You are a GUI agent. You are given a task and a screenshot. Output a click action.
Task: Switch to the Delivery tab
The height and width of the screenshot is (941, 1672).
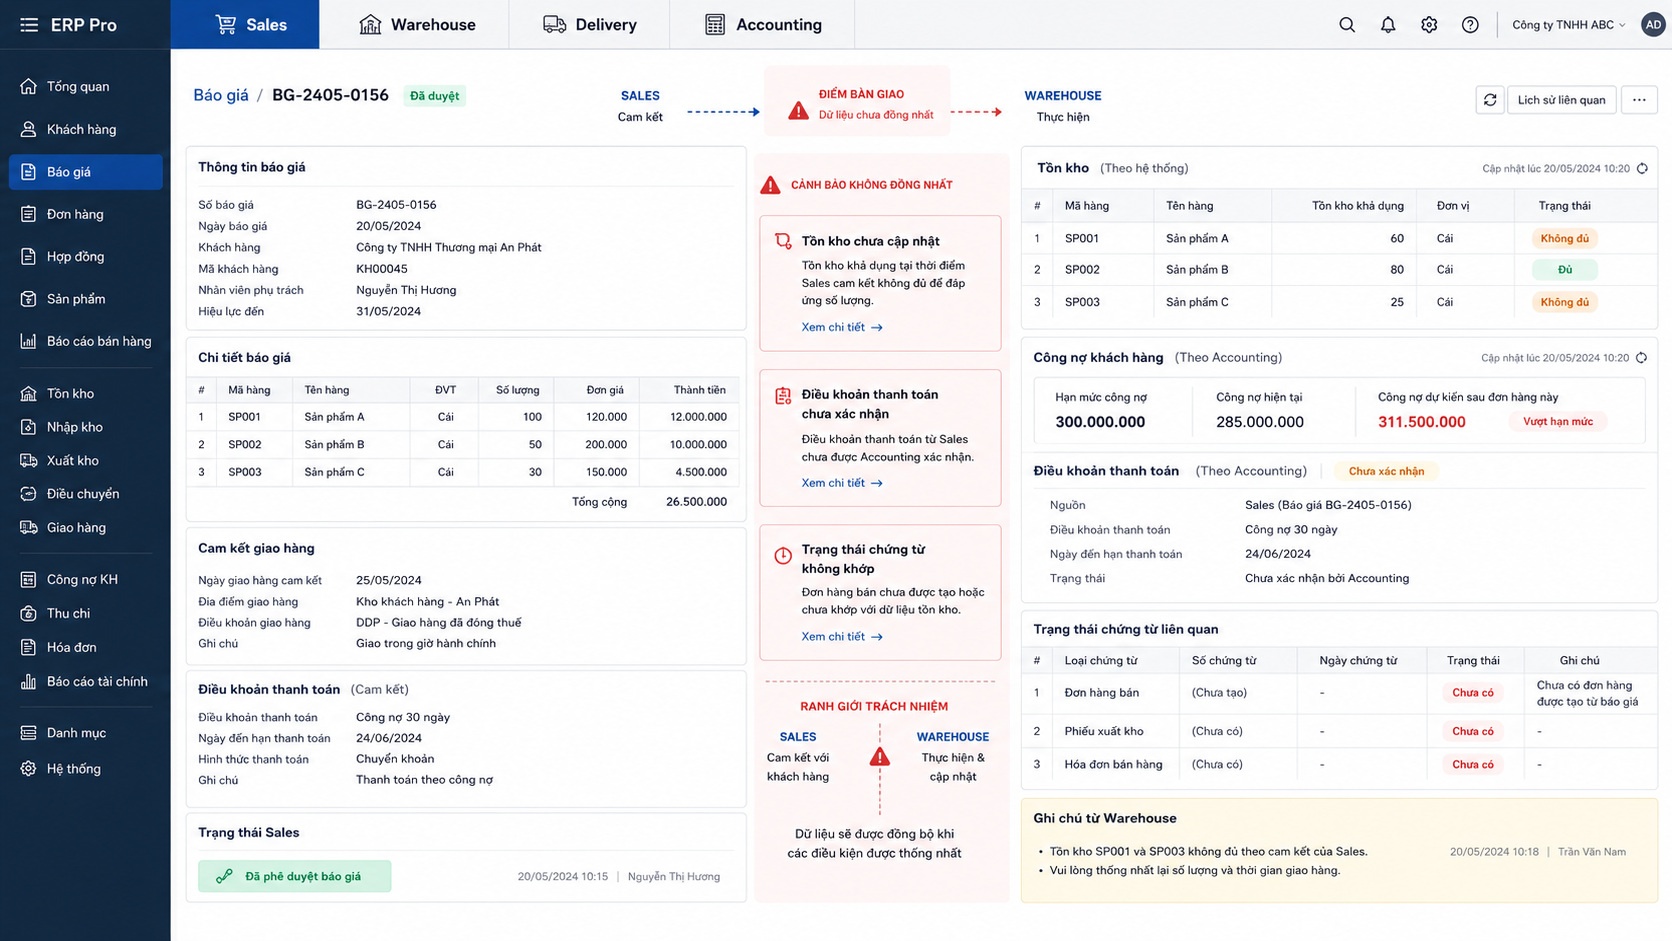(589, 24)
